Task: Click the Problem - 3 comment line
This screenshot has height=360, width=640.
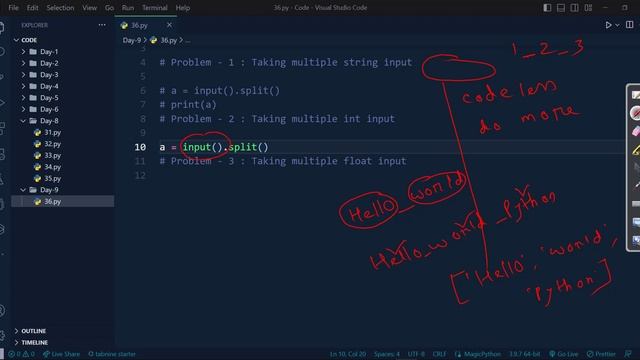Action: [283, 161]
